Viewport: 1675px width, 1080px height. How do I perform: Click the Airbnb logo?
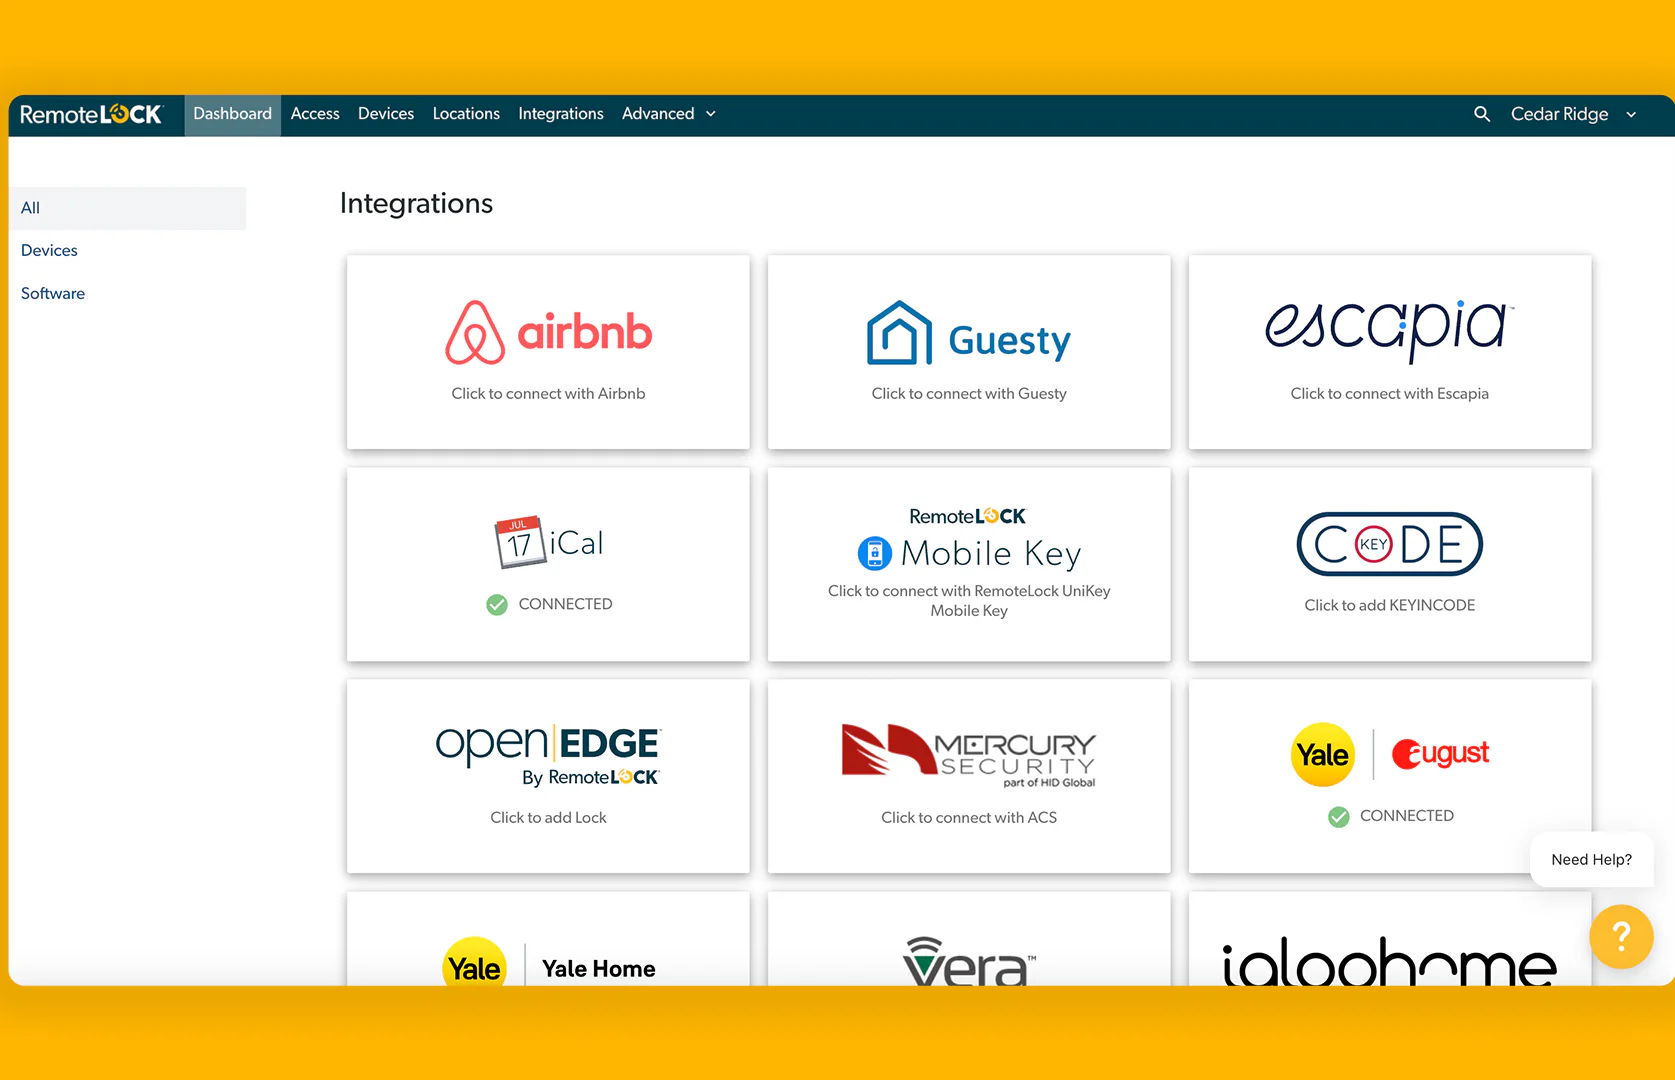click(x=548, y=332)
